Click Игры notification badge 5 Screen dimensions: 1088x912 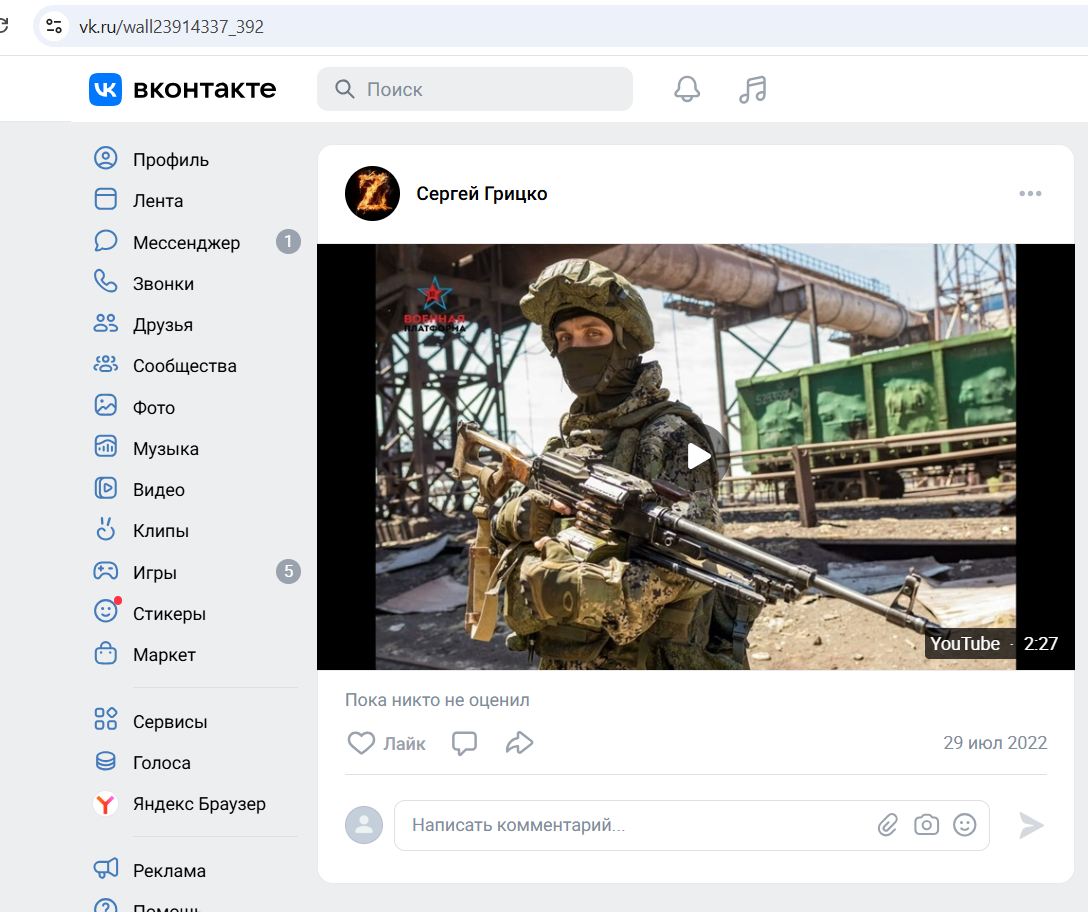(288, 571)
